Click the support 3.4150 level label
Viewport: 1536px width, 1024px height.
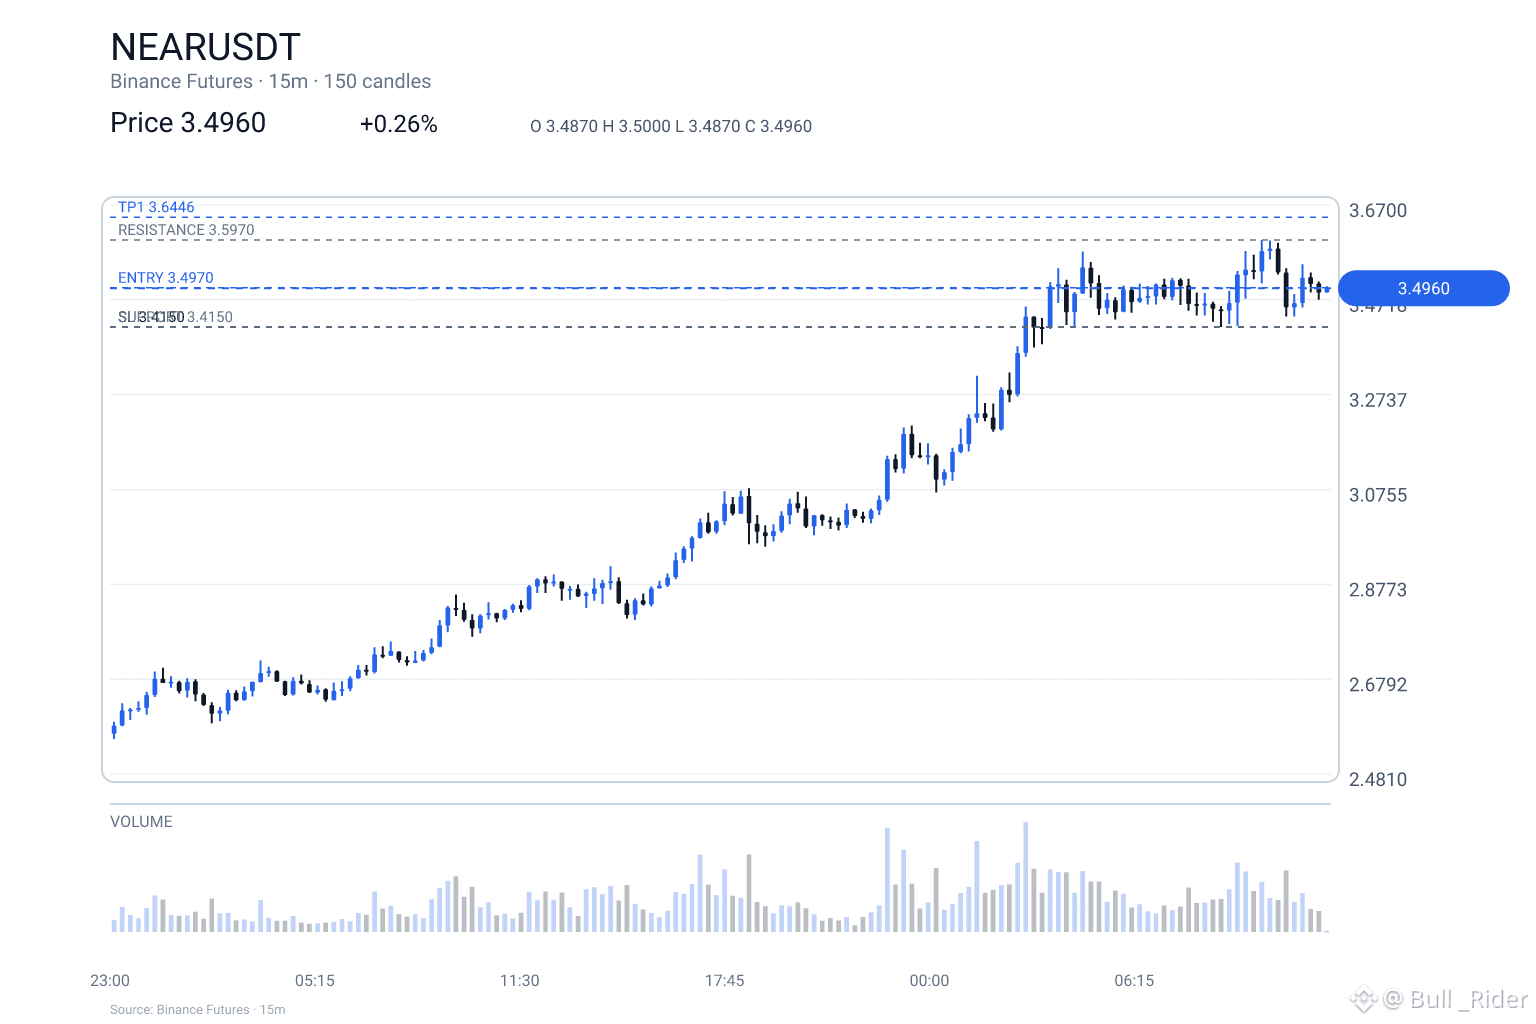[x=175, y=317]
